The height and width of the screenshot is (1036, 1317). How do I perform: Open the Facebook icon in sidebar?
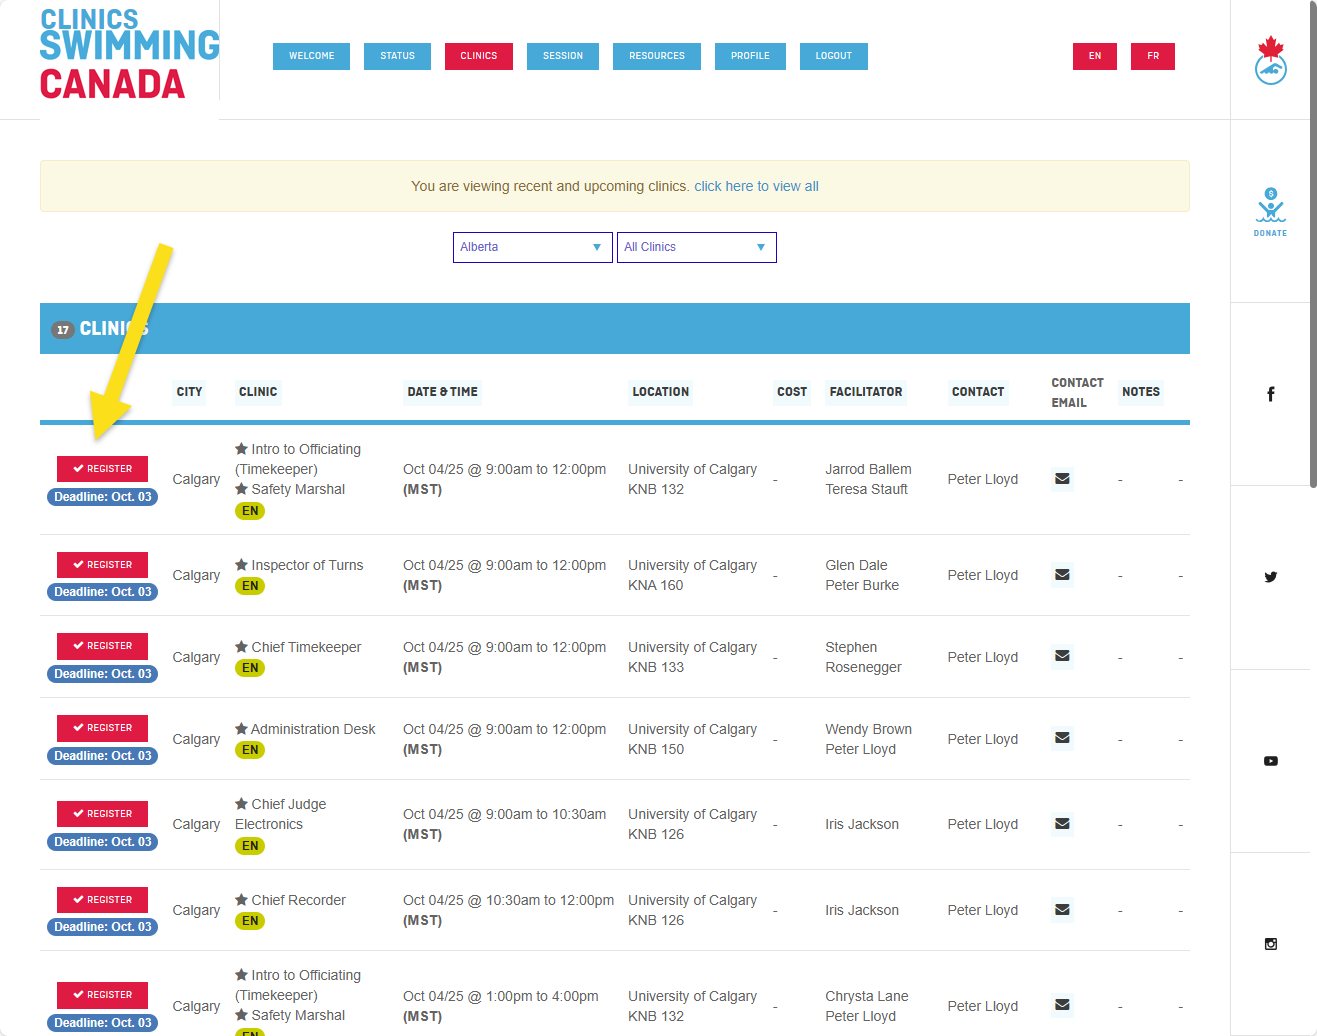[1270, 394]
